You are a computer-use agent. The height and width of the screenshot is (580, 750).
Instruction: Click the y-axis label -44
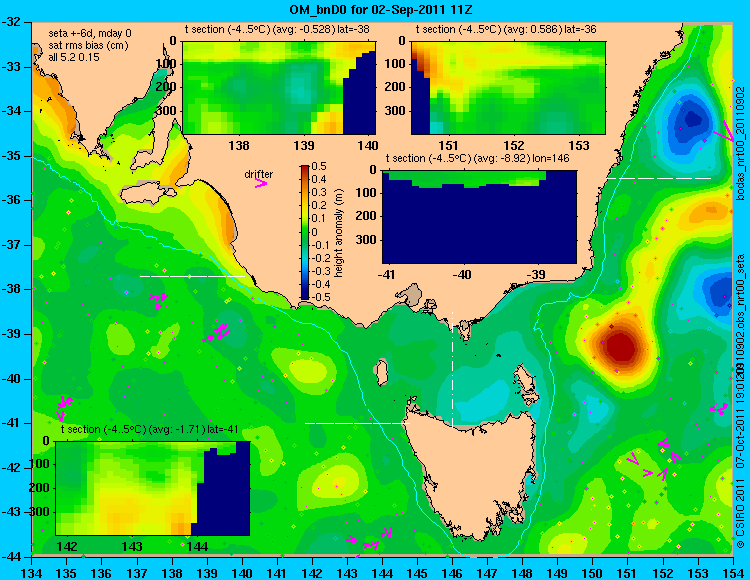click(x=13, y=557)
